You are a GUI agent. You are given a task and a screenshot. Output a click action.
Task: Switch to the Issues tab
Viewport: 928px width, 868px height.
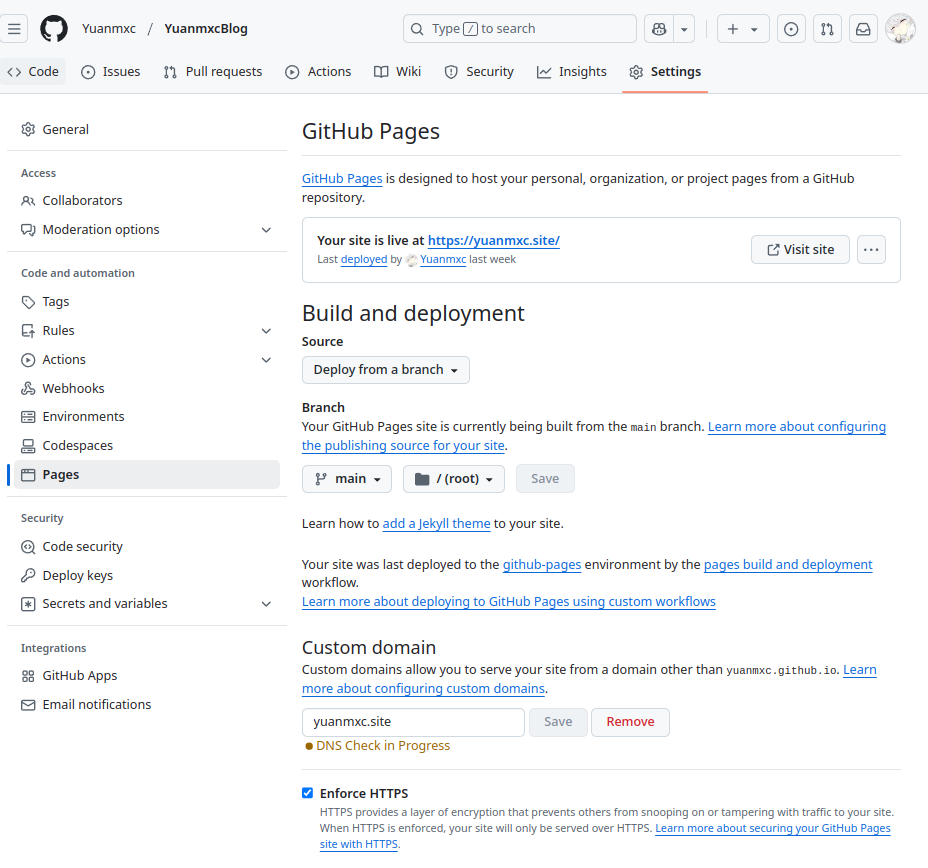111,72
